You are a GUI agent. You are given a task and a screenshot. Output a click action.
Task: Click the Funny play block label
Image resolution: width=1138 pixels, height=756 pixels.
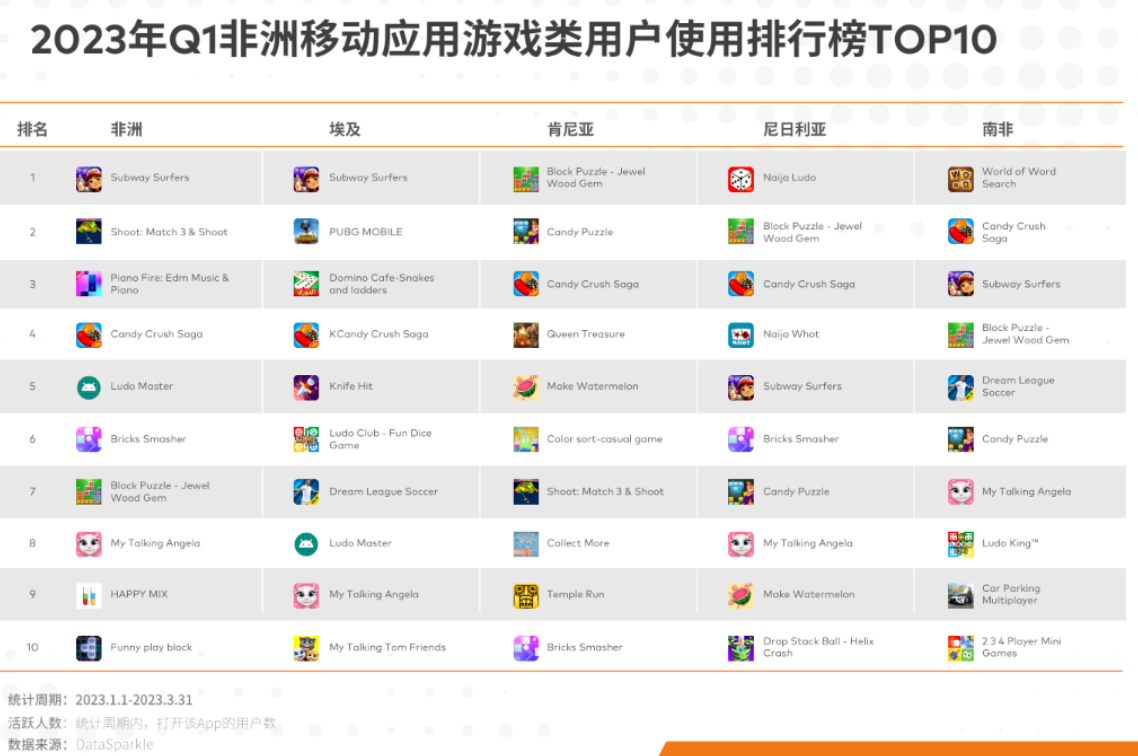pyautogui.click(x=151, y=648)
